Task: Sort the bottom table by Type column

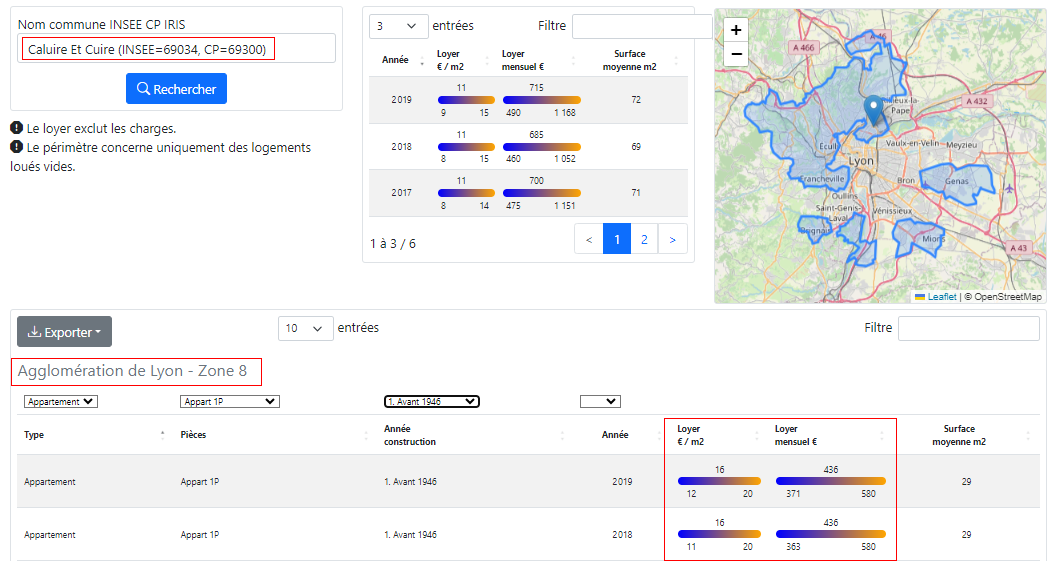Action: pyautogui.click(x=162, y=435)
